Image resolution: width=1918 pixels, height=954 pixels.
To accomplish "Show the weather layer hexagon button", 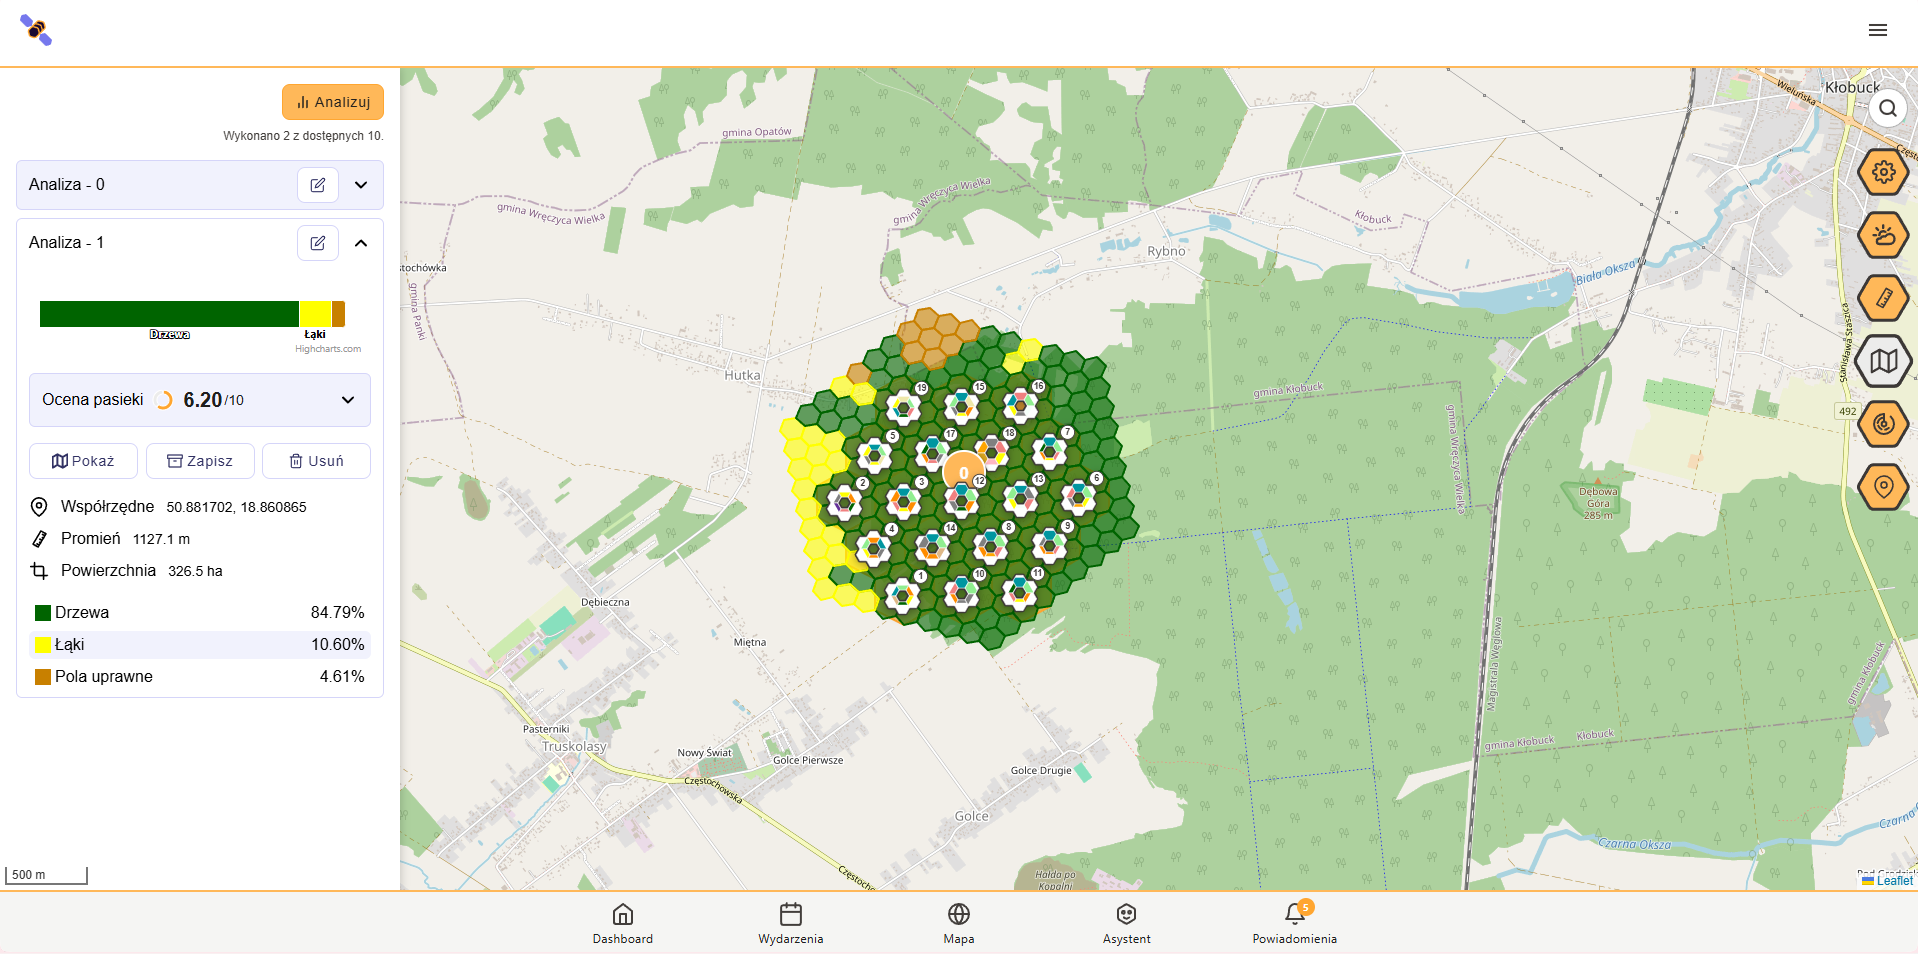I will [1884, 236].
